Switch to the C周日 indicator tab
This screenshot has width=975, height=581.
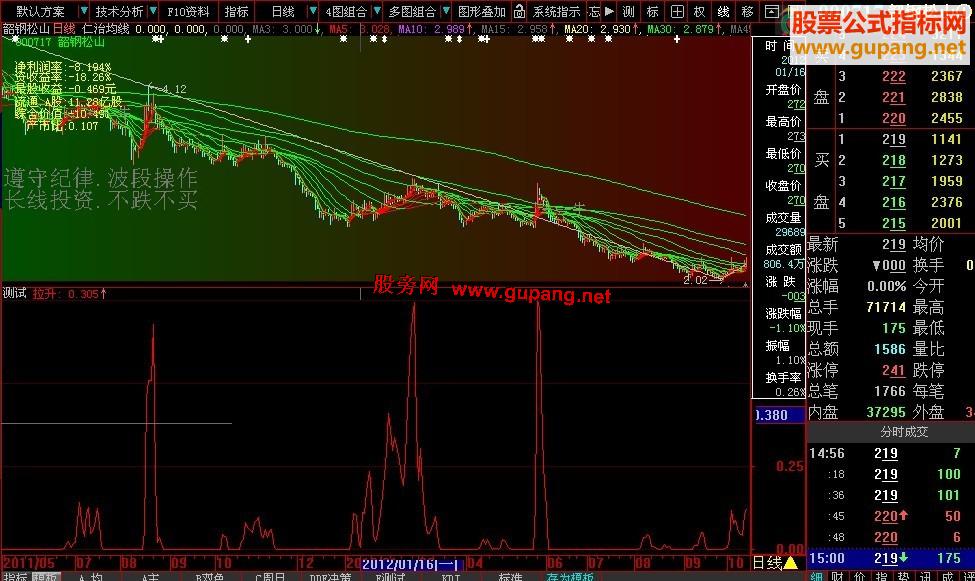coord(269,577)
